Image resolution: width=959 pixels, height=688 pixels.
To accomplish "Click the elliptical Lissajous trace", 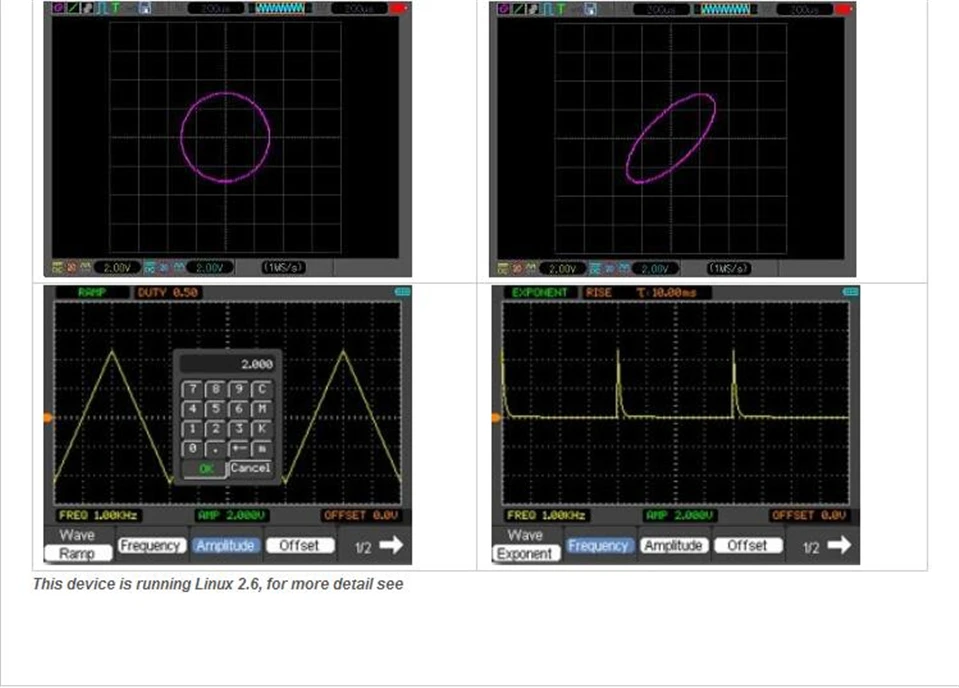I will 671,138.
